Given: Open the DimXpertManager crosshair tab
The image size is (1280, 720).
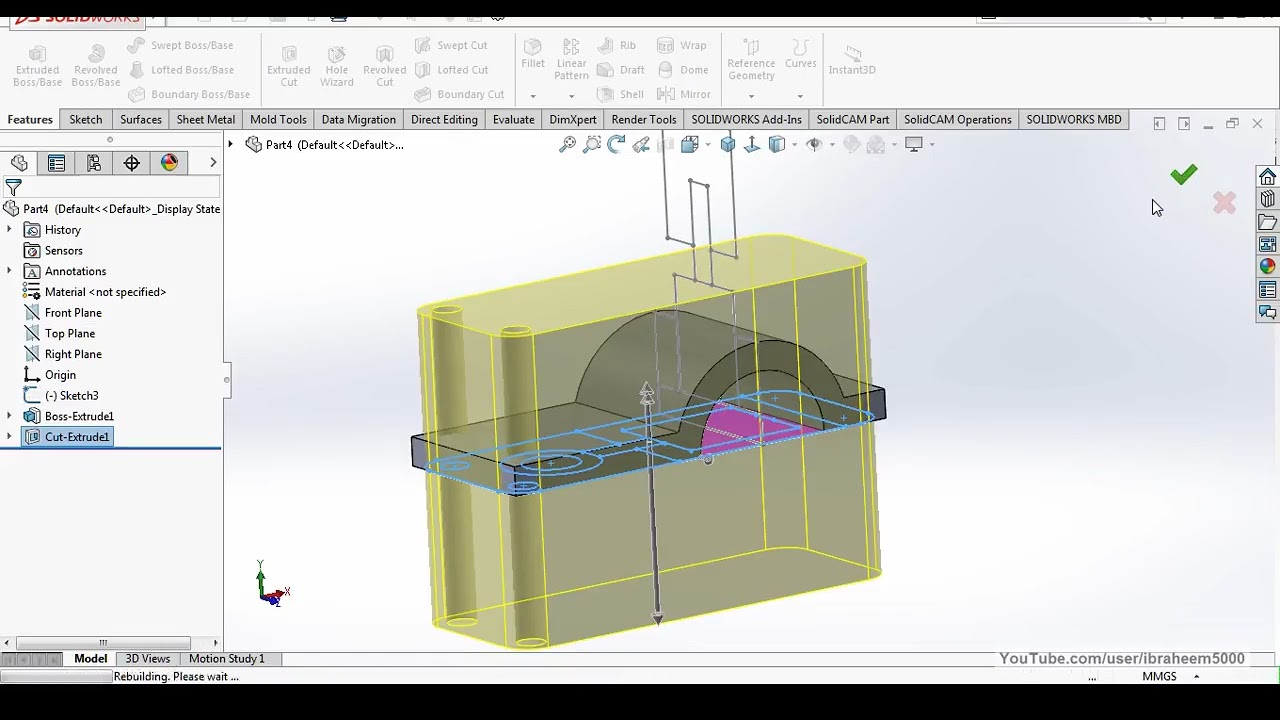Looking at the screenshot, I should point(131,163).
